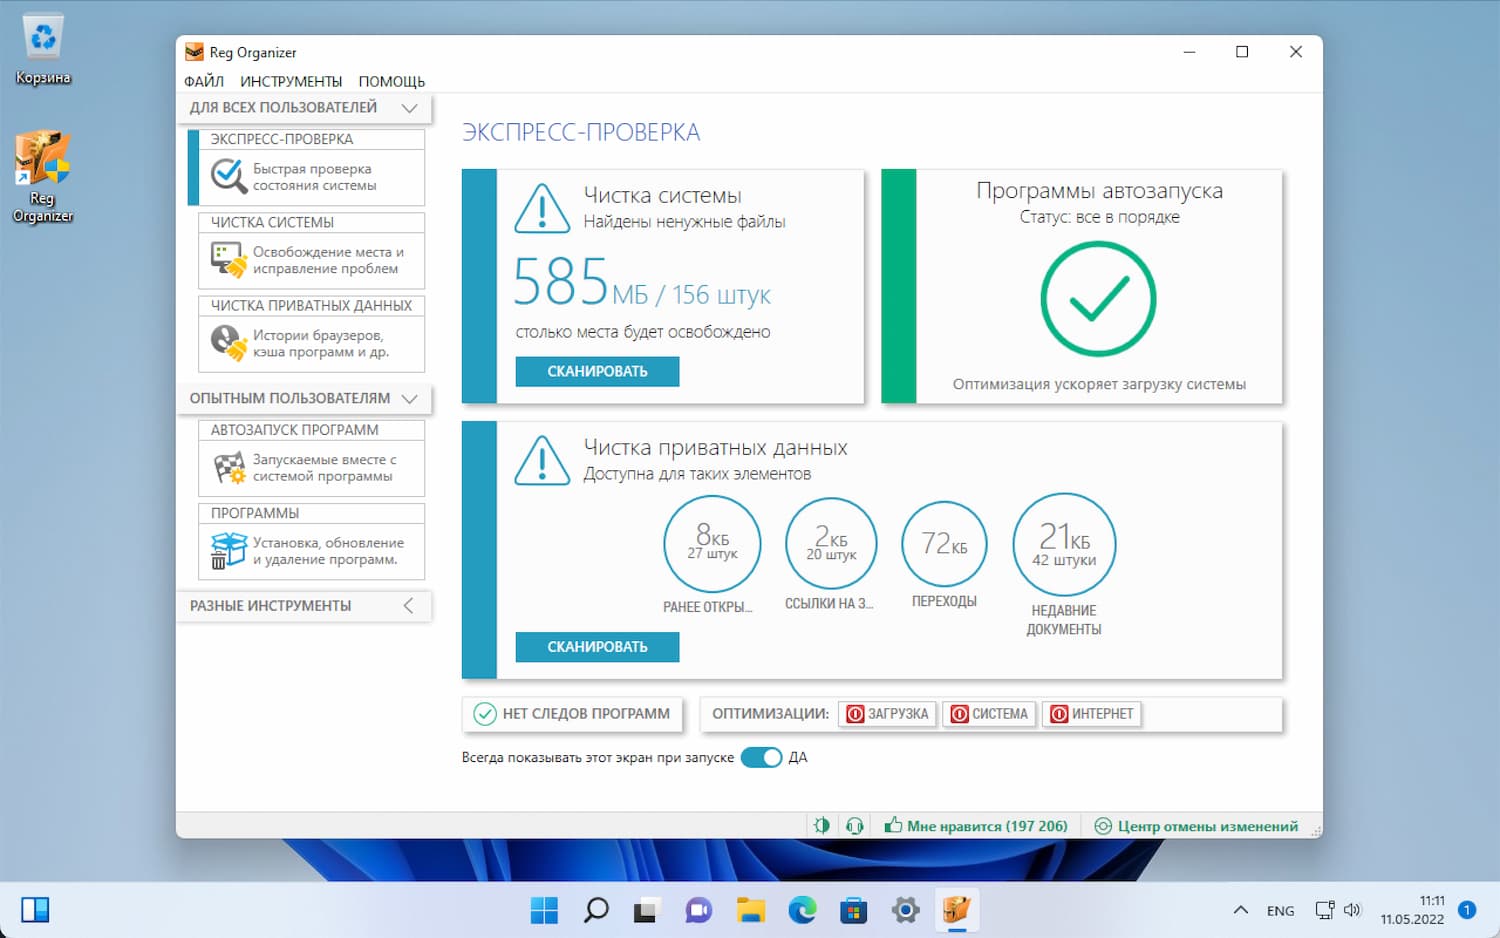Viewport: 1500px width, 938px height.
Task: Open the Widgets panel on the taskbar
Action: pyautogui.click(x=35, y=910)
